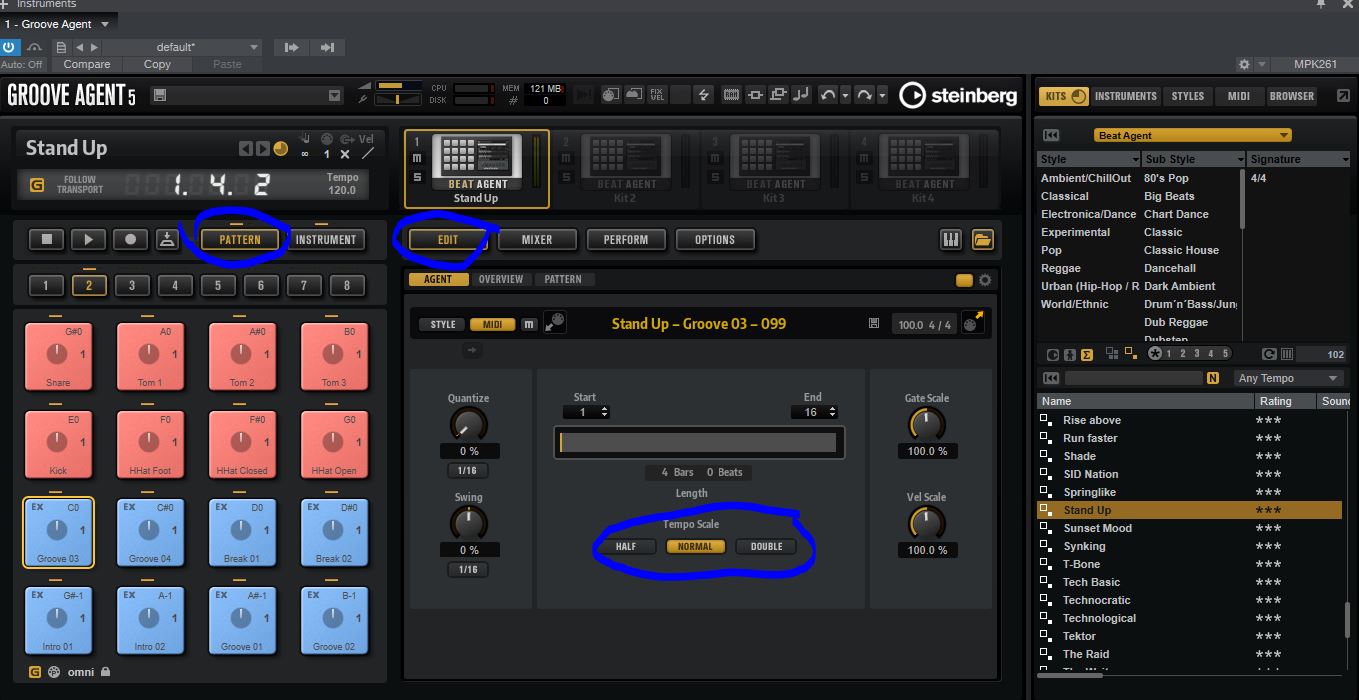This screenshot has height=700, width=1359.
Task: Click the Play transport button
Action: pos(88,239)
